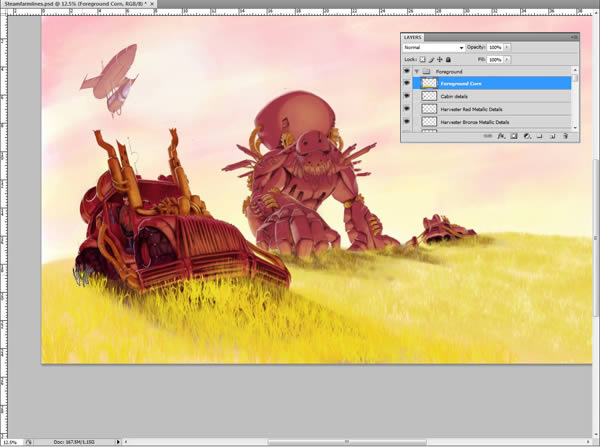Image resolution: width=600 pixels, height=447 pixels.
Task: Open the Opacity slider arrow
Action: (x=507, y=47)
